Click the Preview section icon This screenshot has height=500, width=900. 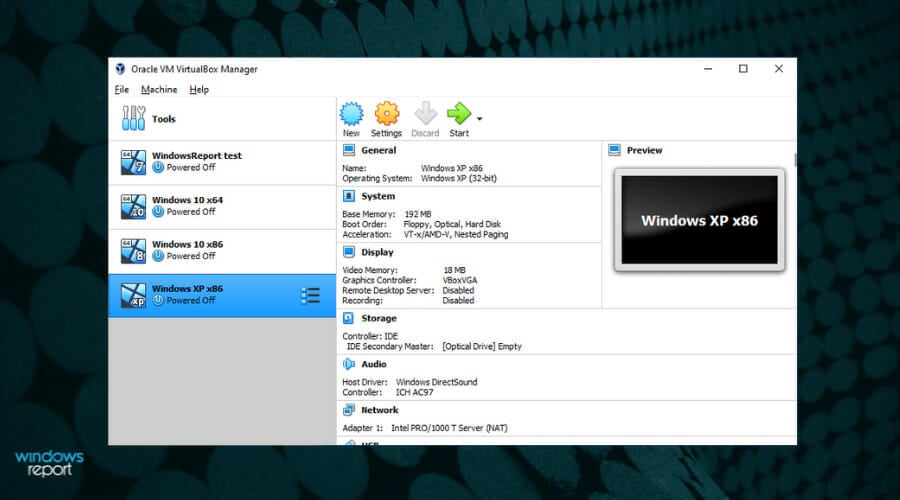[x=614, y=150]
